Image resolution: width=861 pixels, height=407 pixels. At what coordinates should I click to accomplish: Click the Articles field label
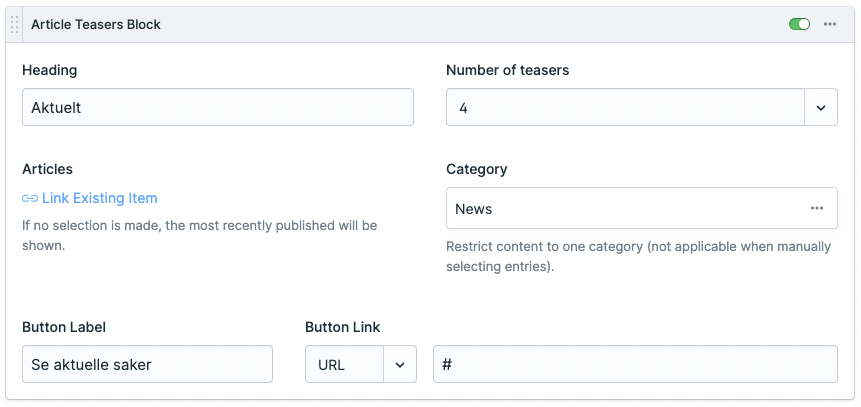click(47, 169)
